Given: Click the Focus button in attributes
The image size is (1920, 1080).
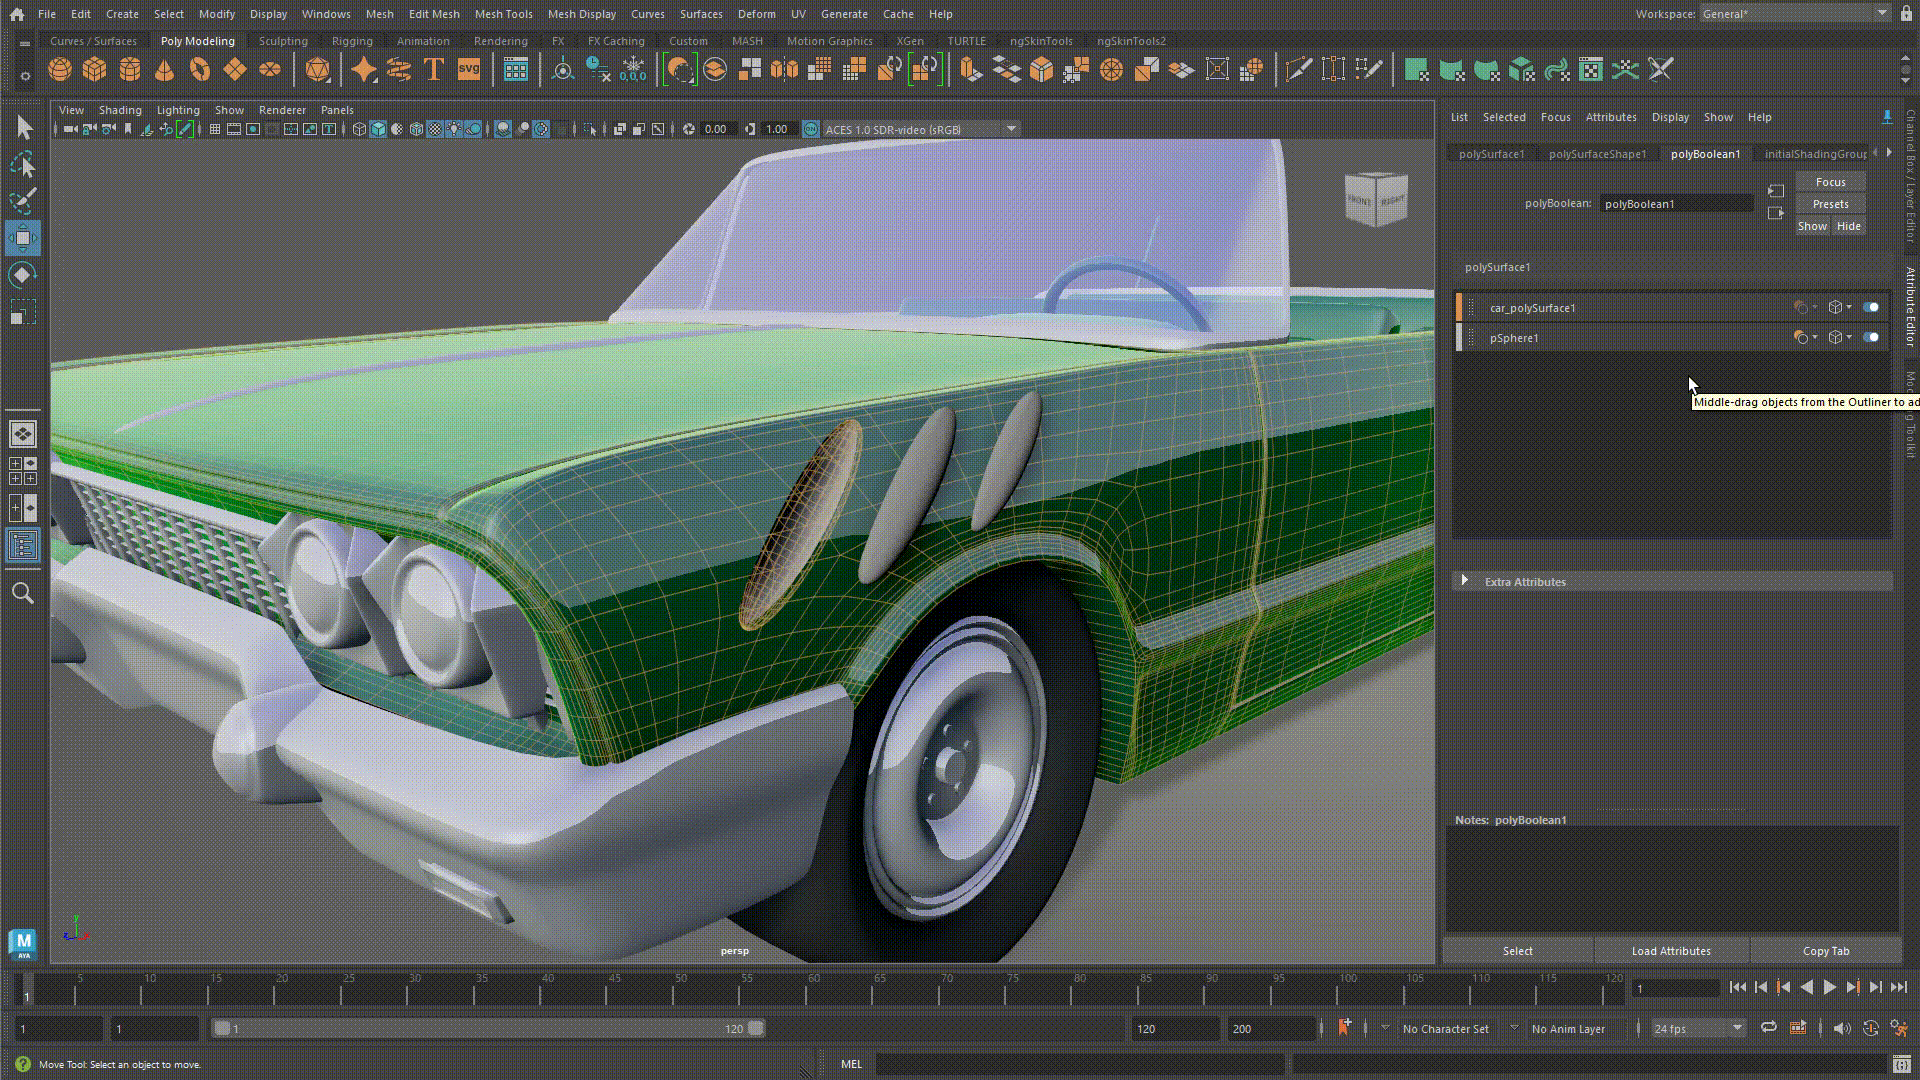Looking at the screenshot, I should point(1830,182).
